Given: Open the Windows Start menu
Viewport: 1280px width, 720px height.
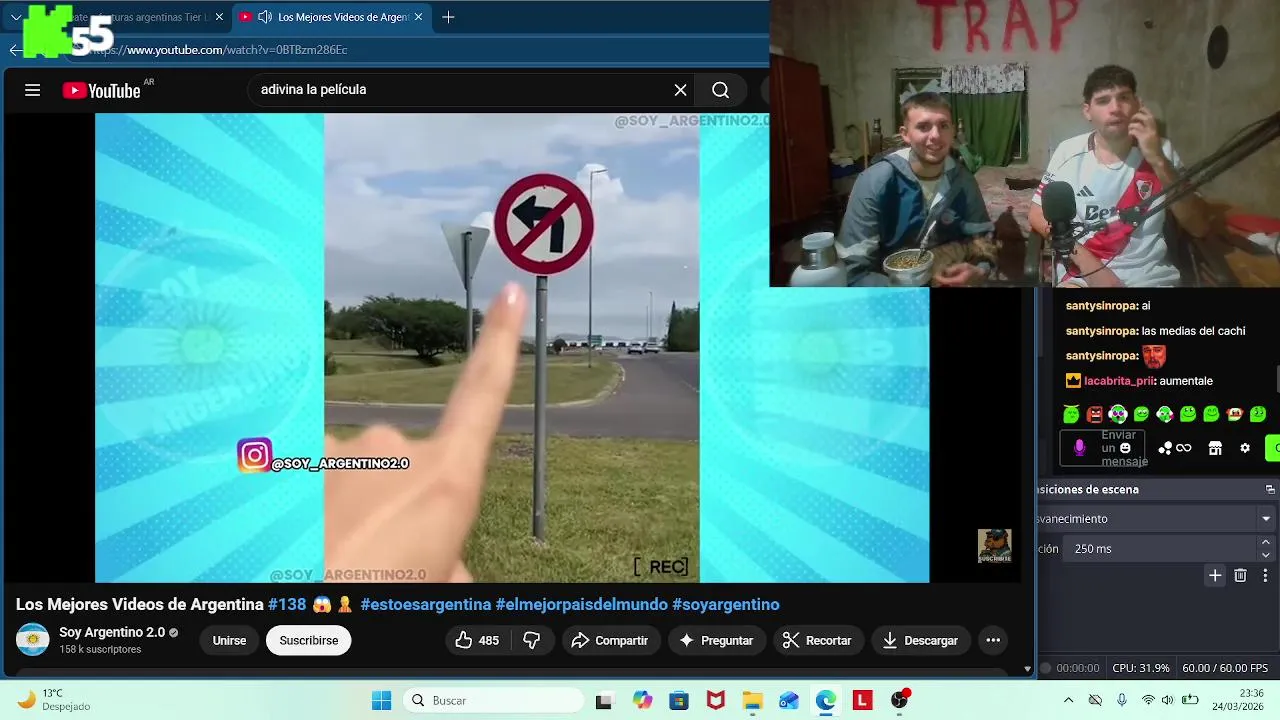Looking at the screenshot, I should click(381, 700).
